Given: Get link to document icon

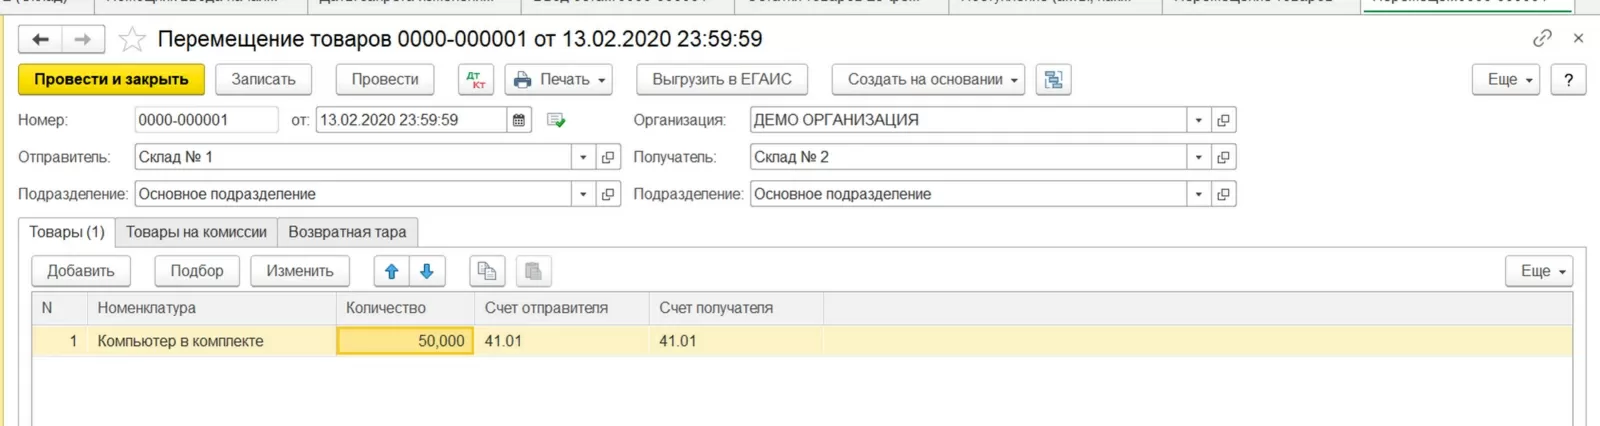Looking at the screenshot, I should (x=1542, y=38).
